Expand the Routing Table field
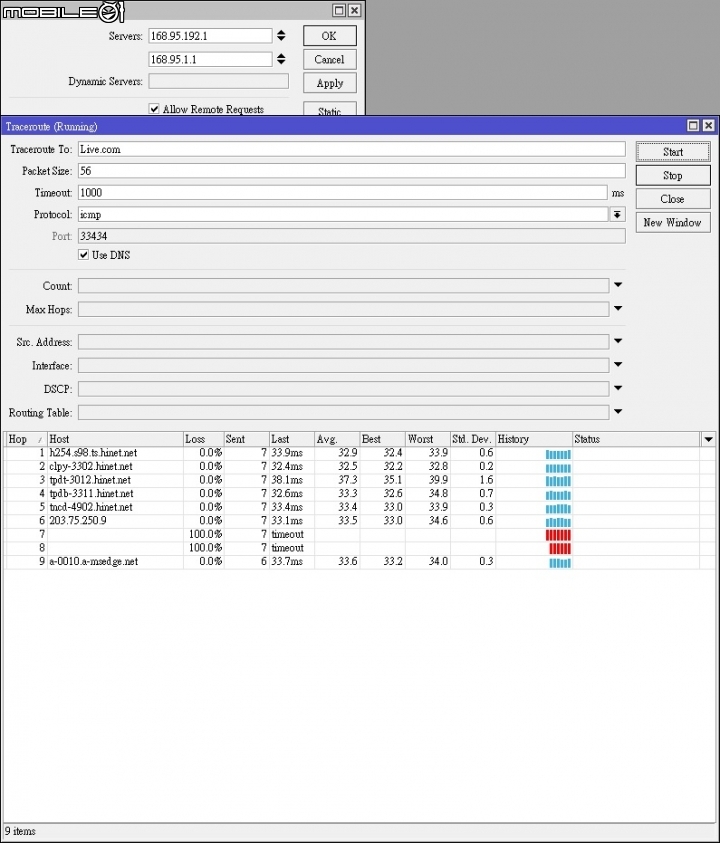This screenshot has width=720, height=843. [618, 412]
